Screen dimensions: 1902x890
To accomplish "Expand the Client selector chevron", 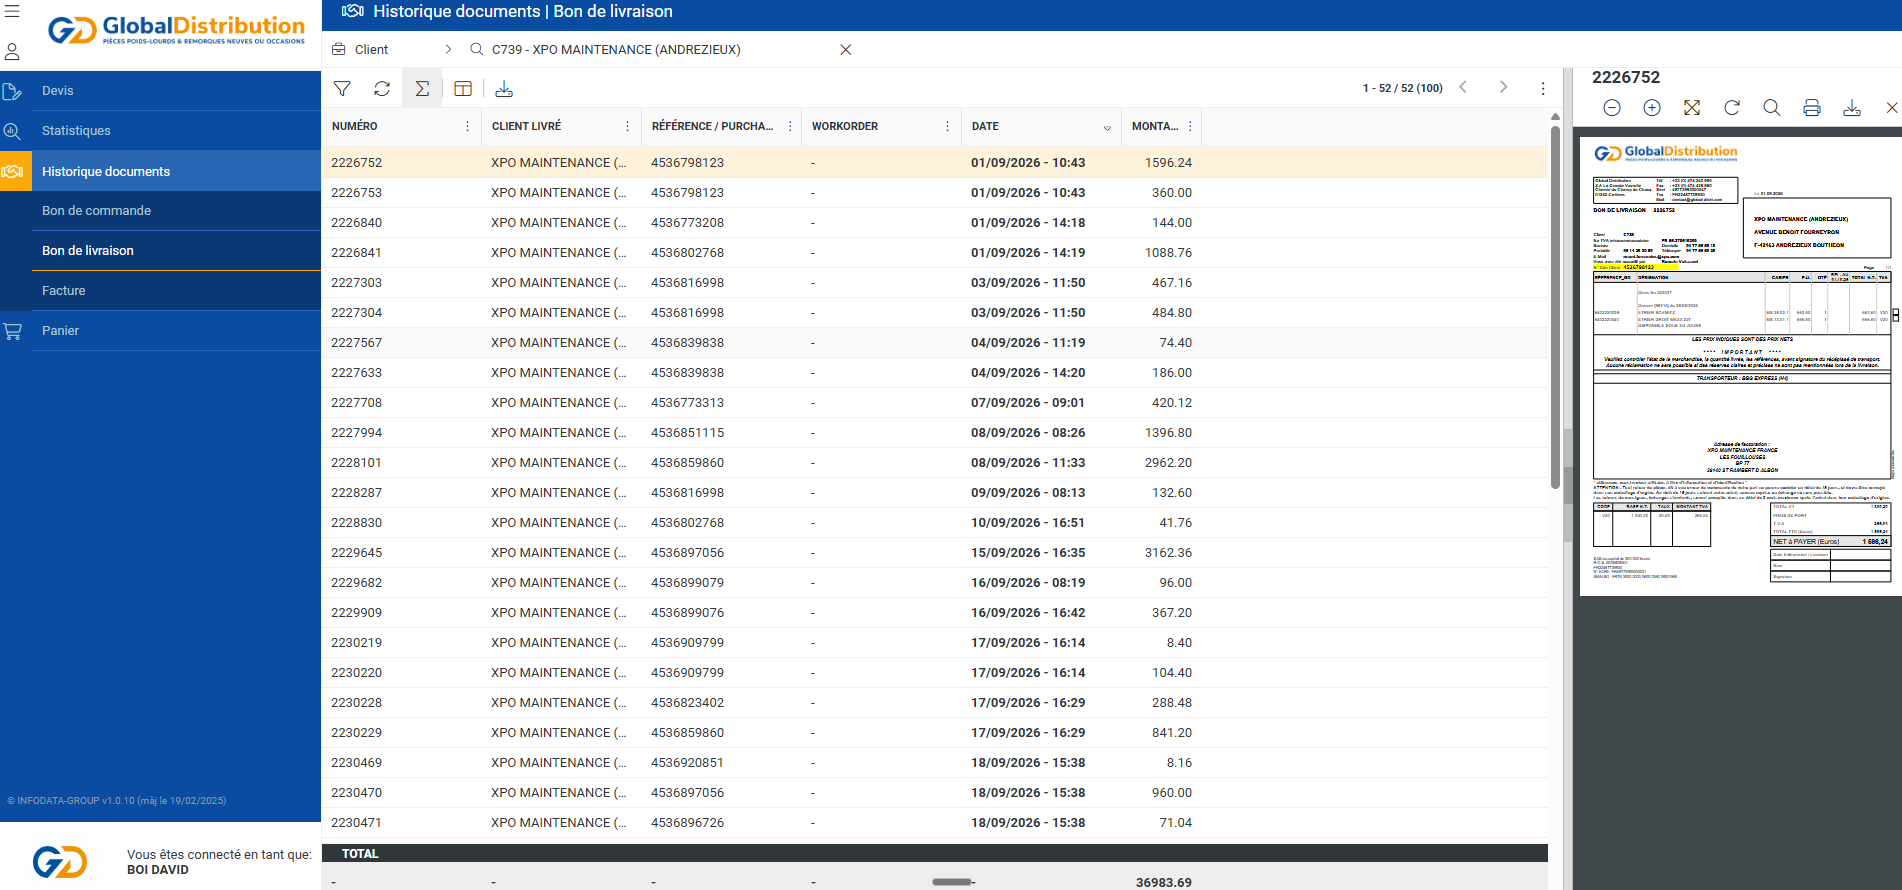I will click(x=448, y=49).
